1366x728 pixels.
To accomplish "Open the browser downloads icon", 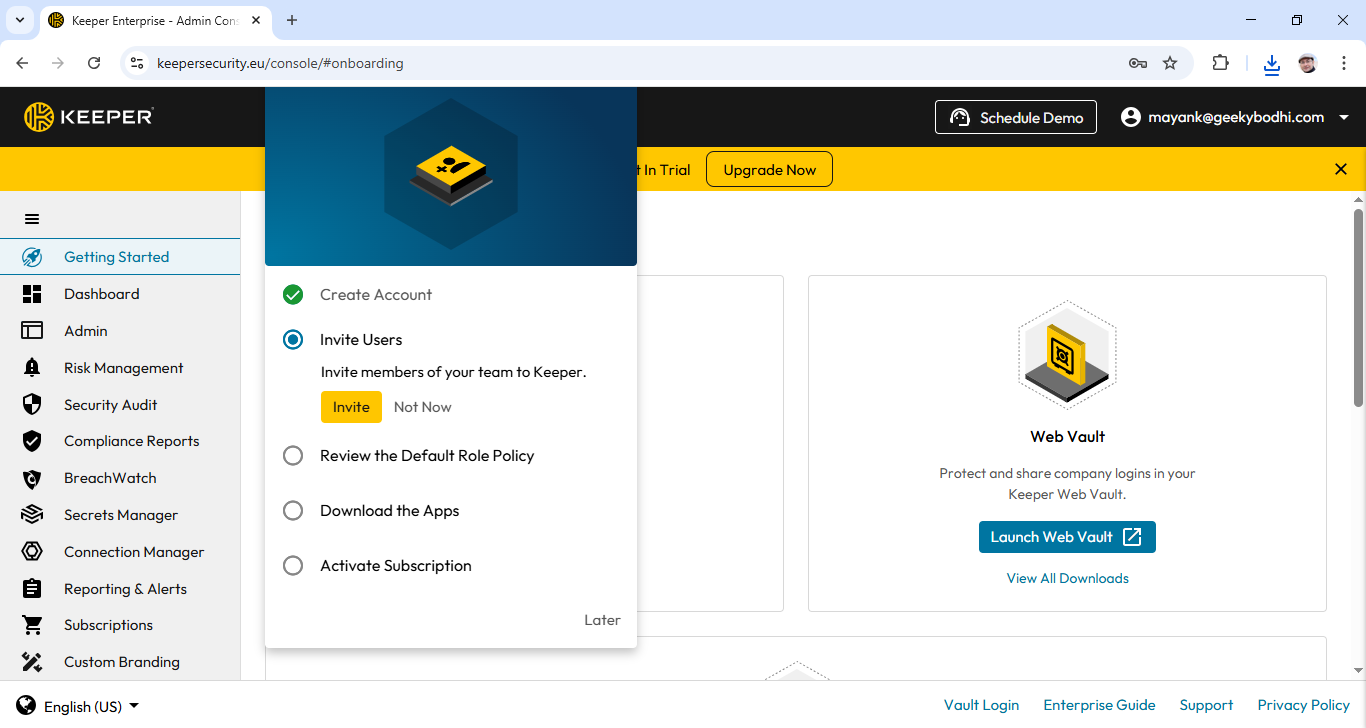I will (x=1271, y=64).
